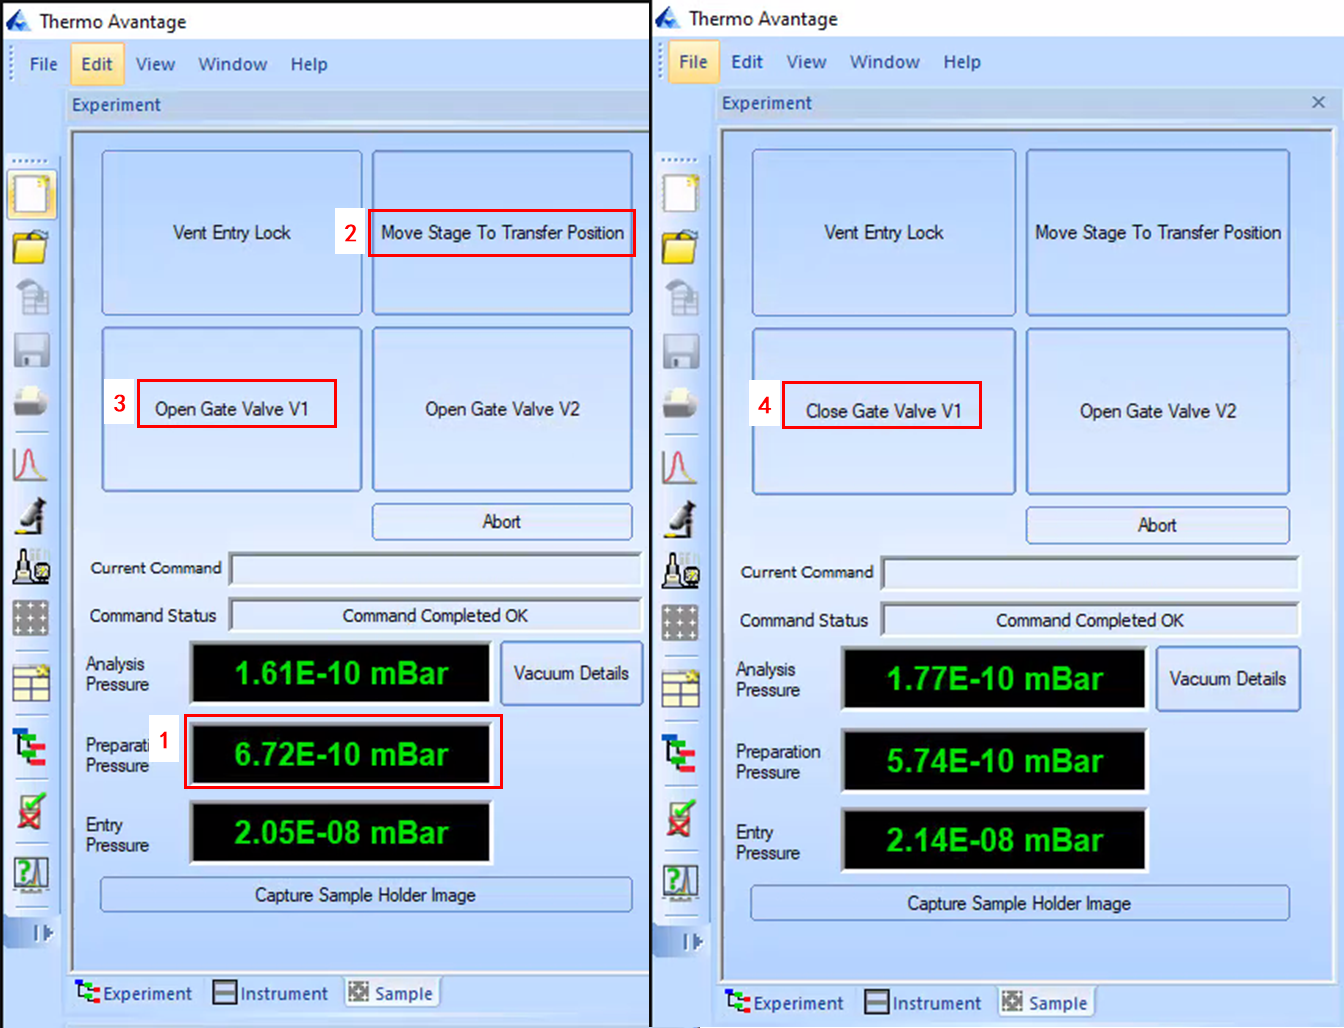Screen dimensions: 1344x1028
Task: Switch to Sample tab in right window
Action: (1045, 1002)
